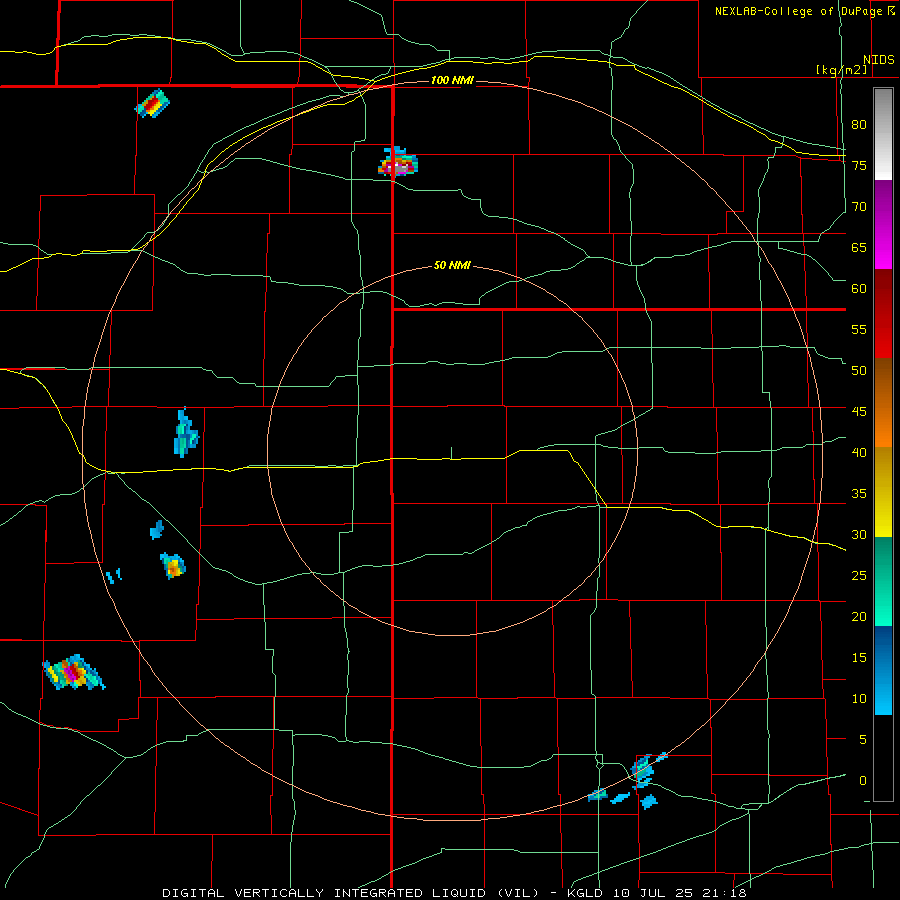The image size is (900, 900).
Task: Click the 100 NMI range ring label
Action: coord(452,80)
